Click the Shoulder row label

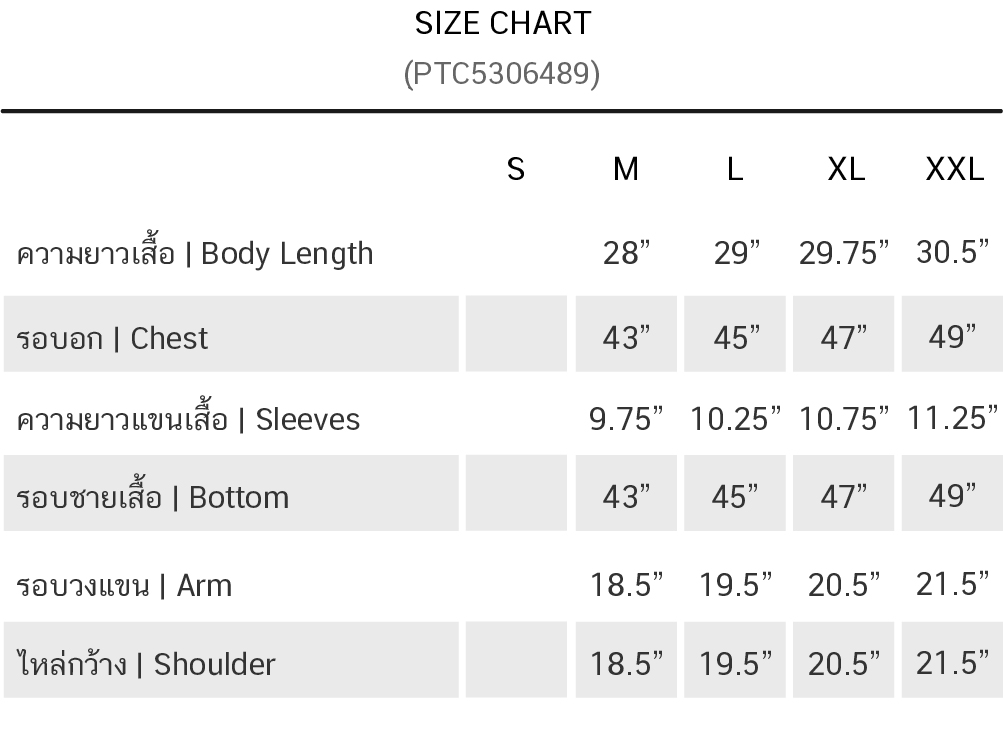click(146, 664)
